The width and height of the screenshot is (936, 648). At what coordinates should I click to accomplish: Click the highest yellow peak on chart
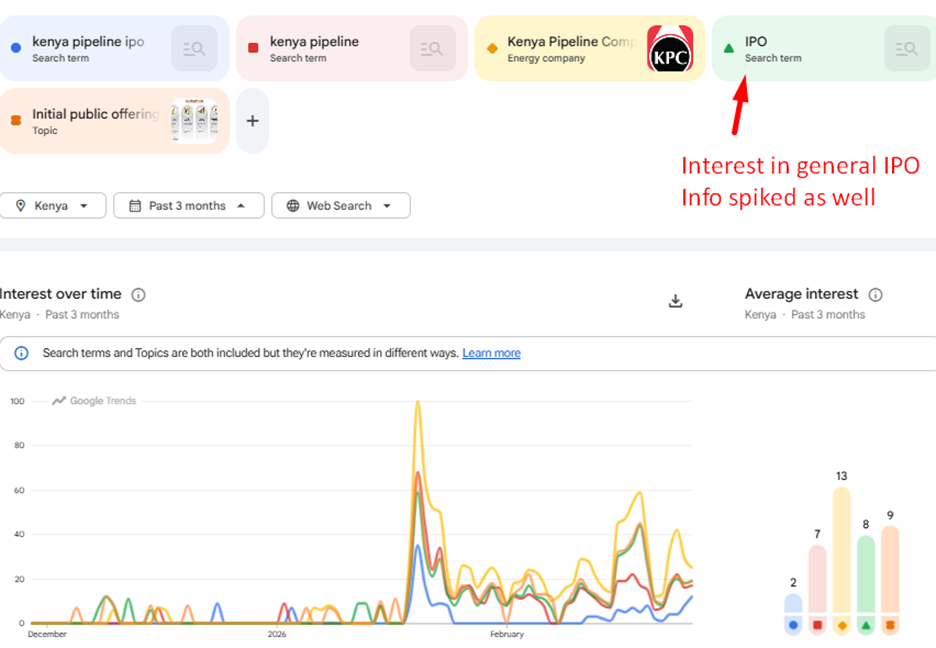click(x=417, y=402)
